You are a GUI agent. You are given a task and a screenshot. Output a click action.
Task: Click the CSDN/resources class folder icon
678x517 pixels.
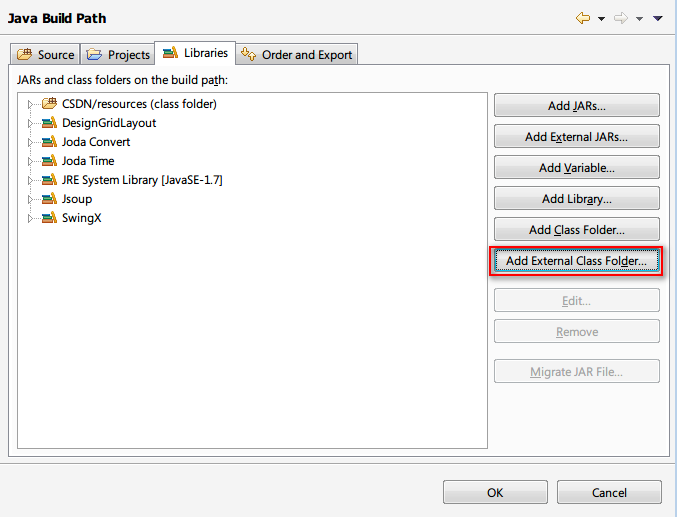[x=49, y=103]
